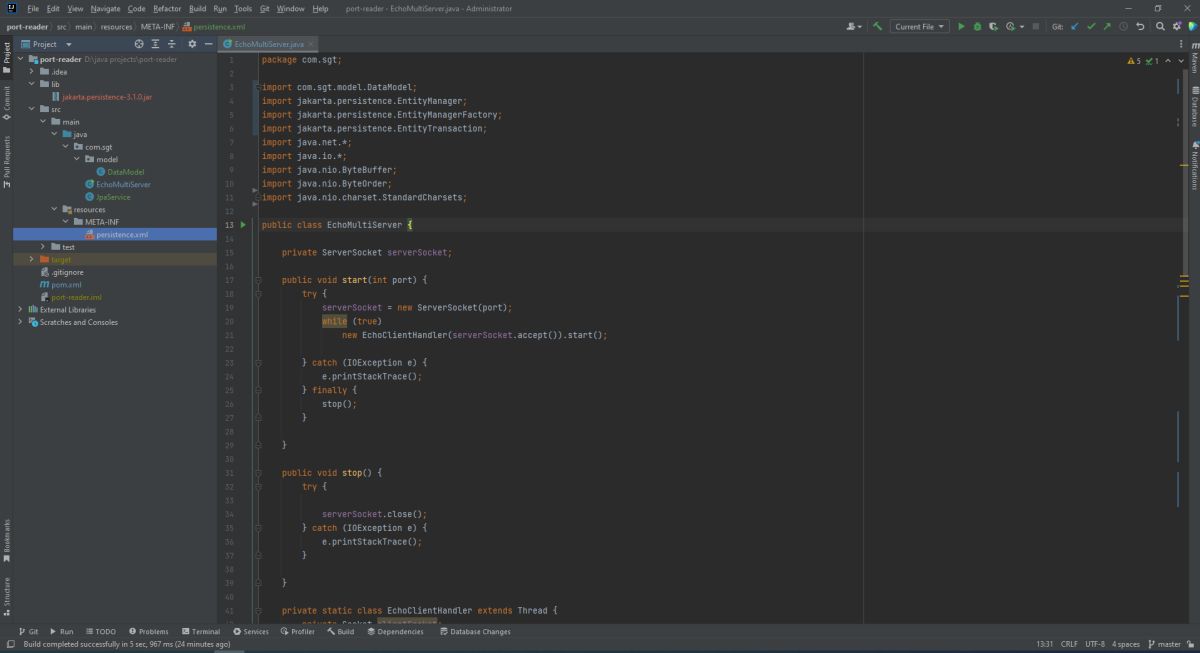1200x653 pixels.
Task: Hide the Project panel with minus icon
Action: [x=208, y=44]
